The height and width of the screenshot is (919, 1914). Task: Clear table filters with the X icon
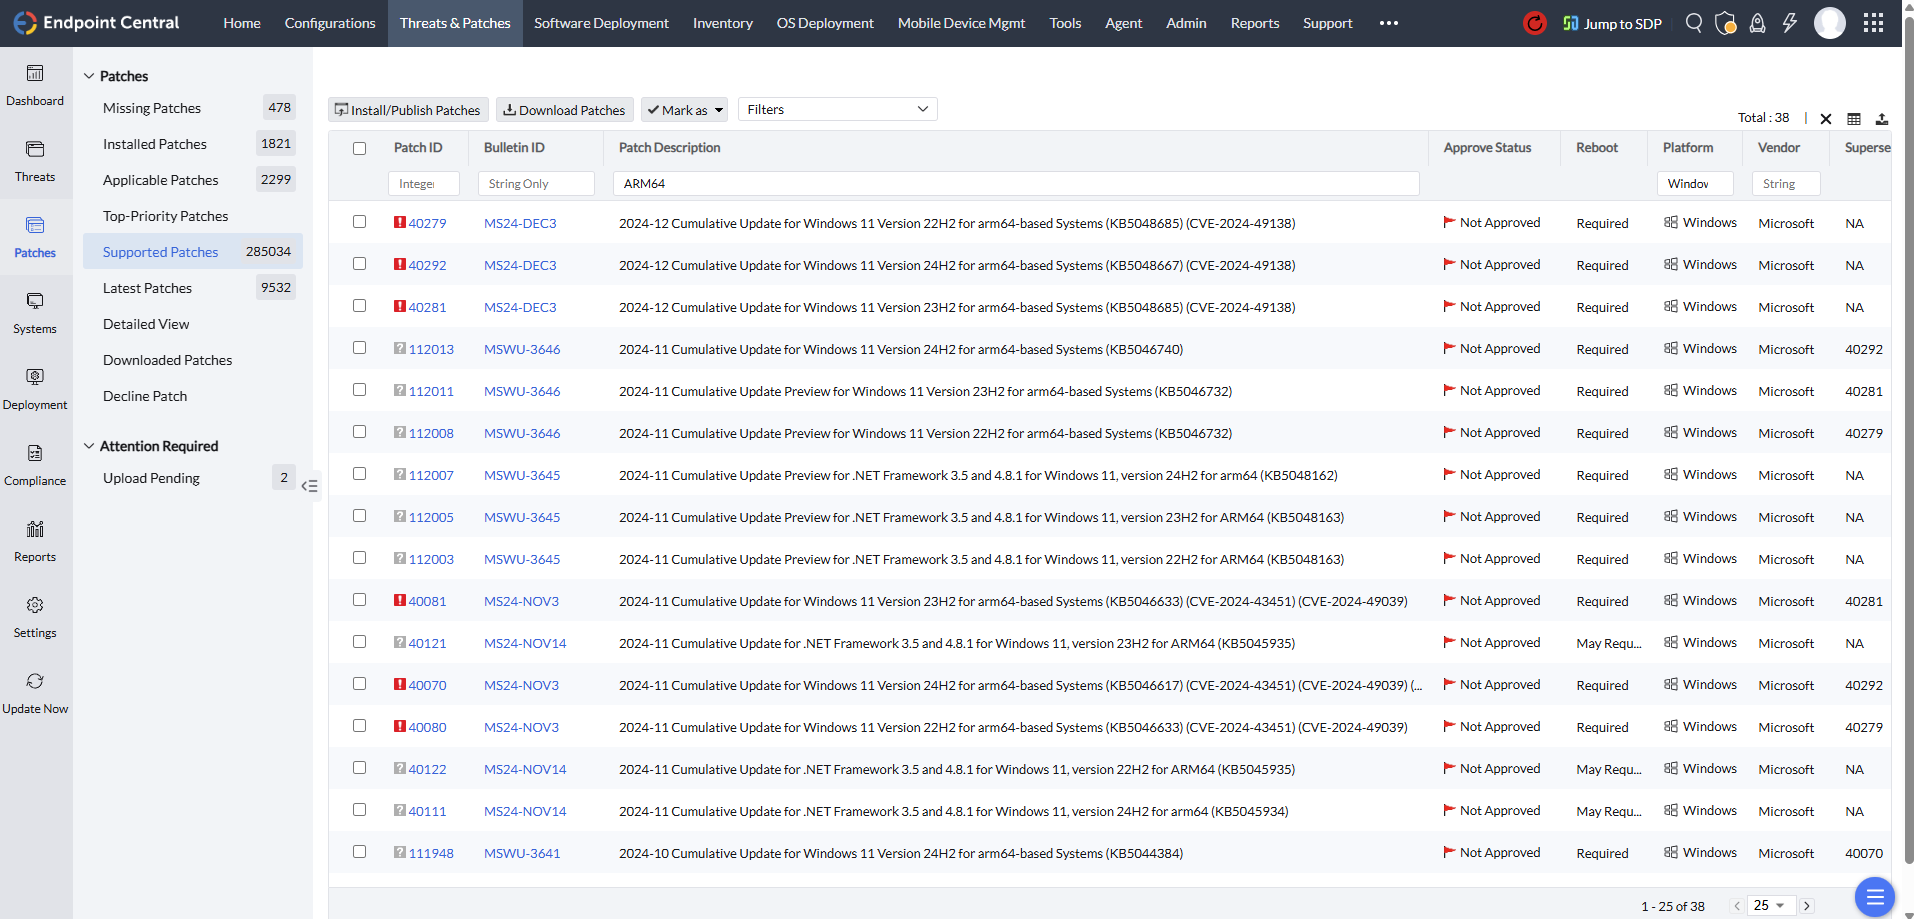click(1826, 119)
